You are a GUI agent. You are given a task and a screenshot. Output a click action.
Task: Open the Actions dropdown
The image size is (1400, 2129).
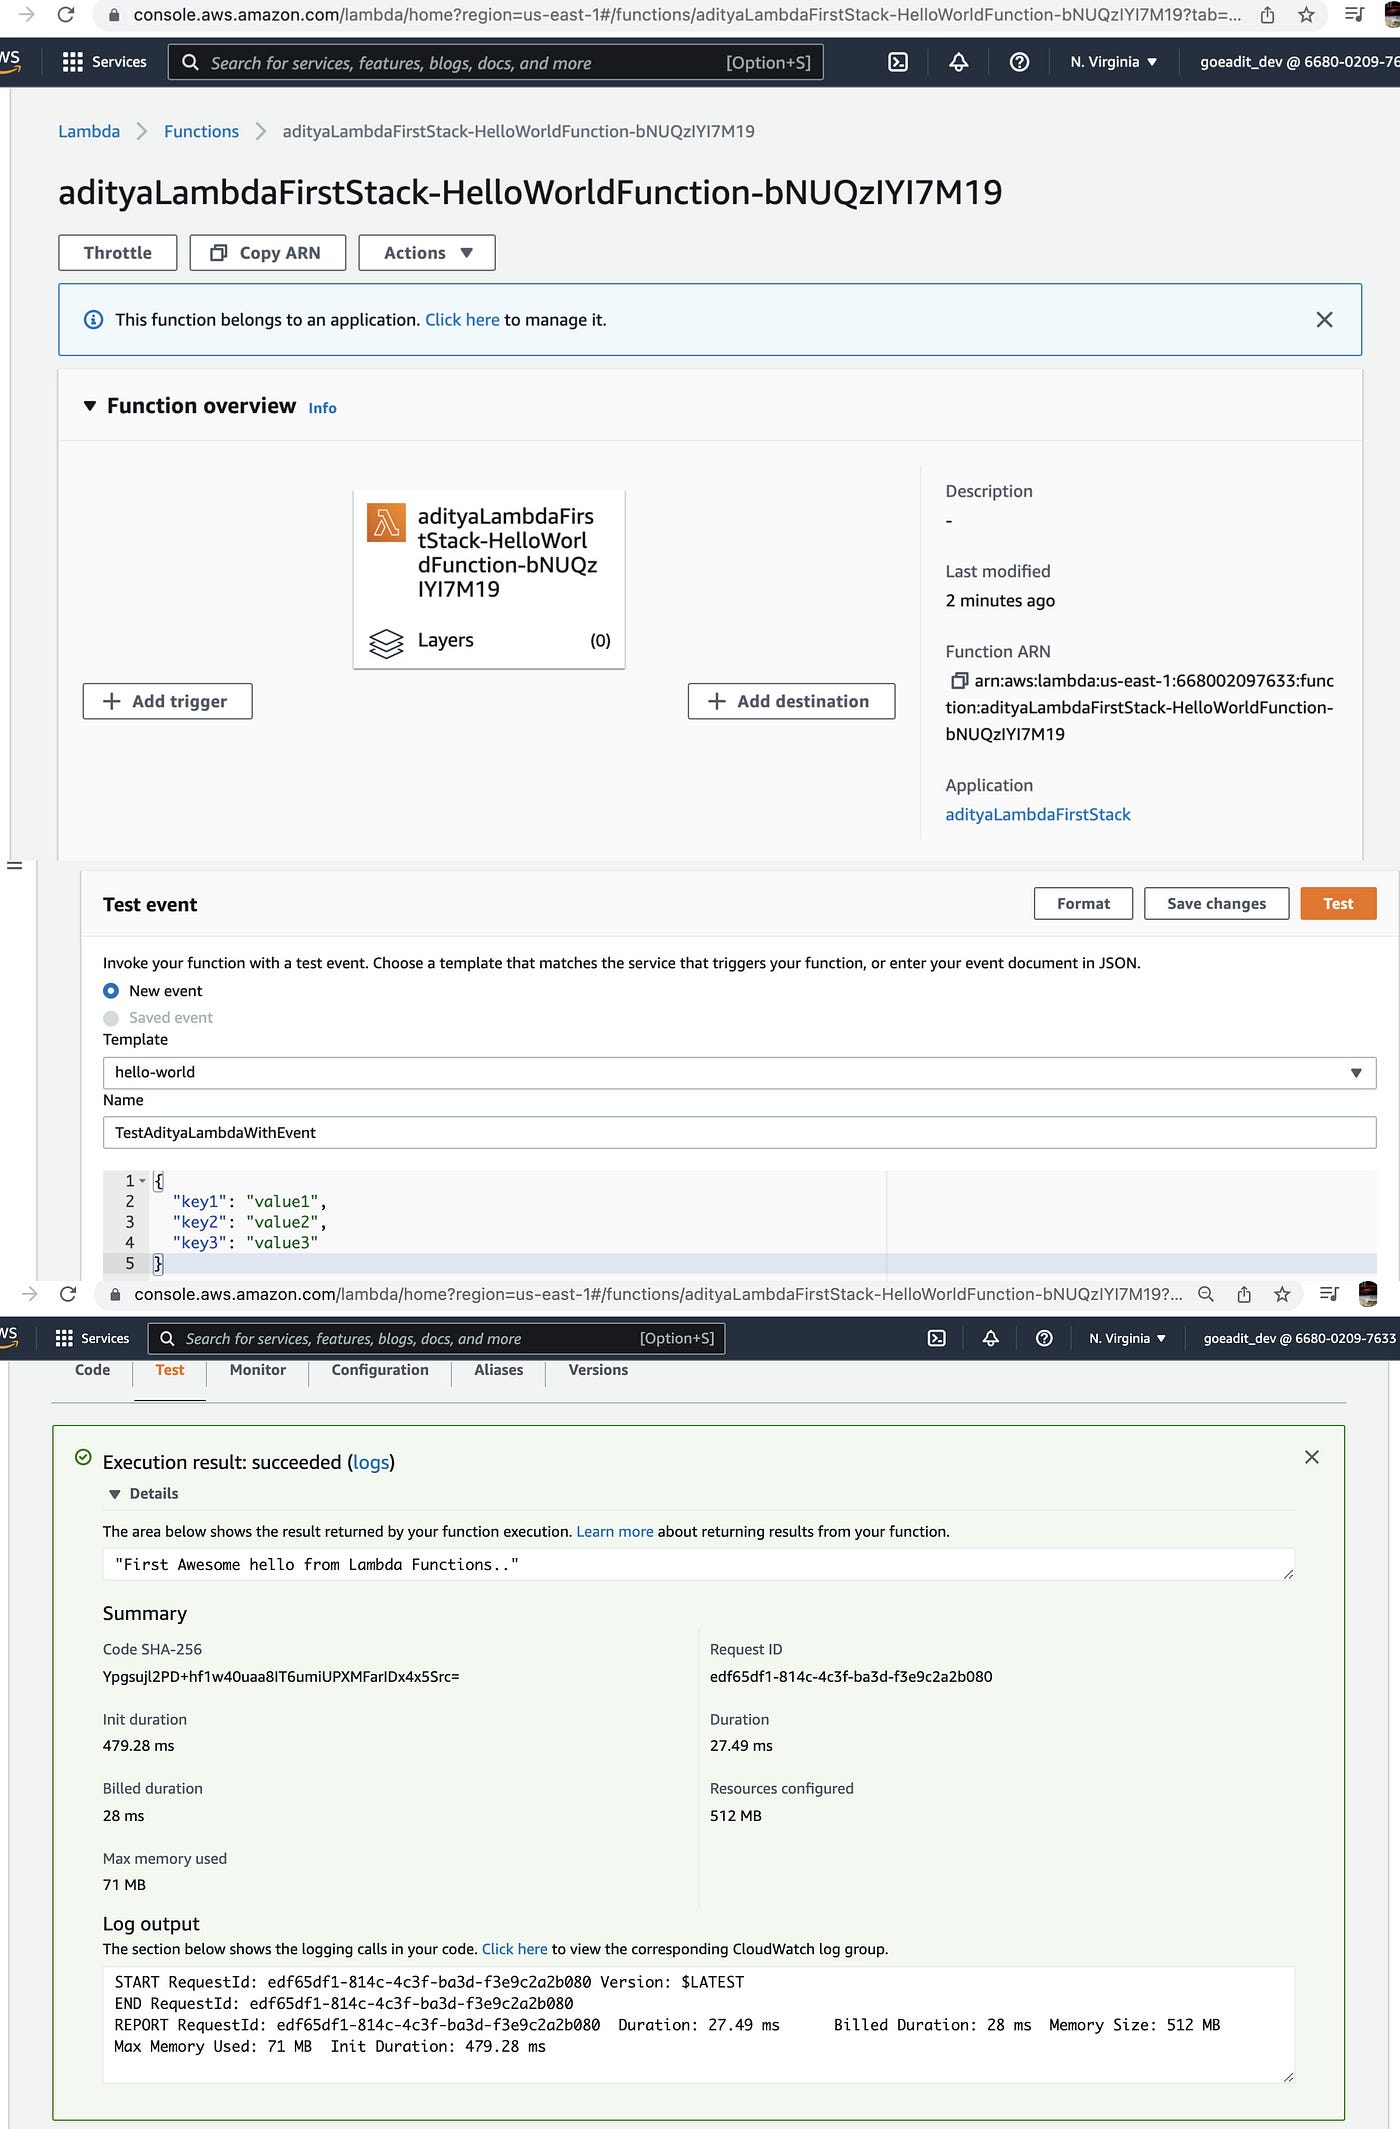pyautogui.click(x=427, y=253)
